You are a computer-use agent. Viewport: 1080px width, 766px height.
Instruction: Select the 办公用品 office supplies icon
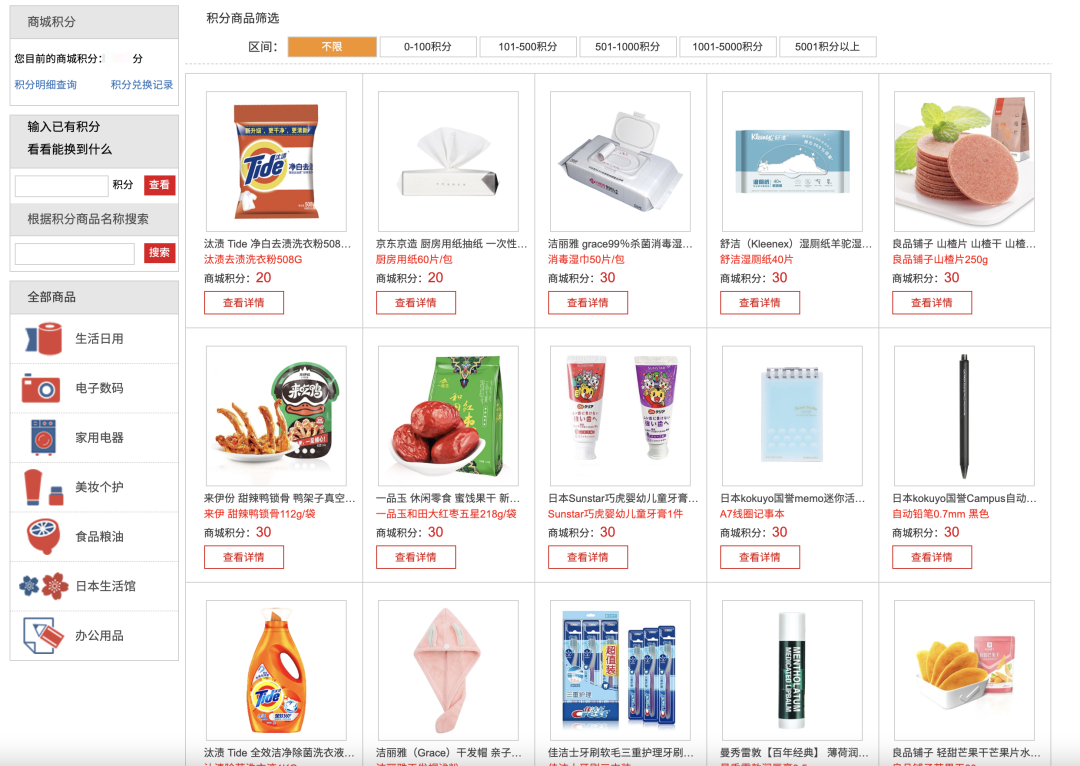point(43,635)
